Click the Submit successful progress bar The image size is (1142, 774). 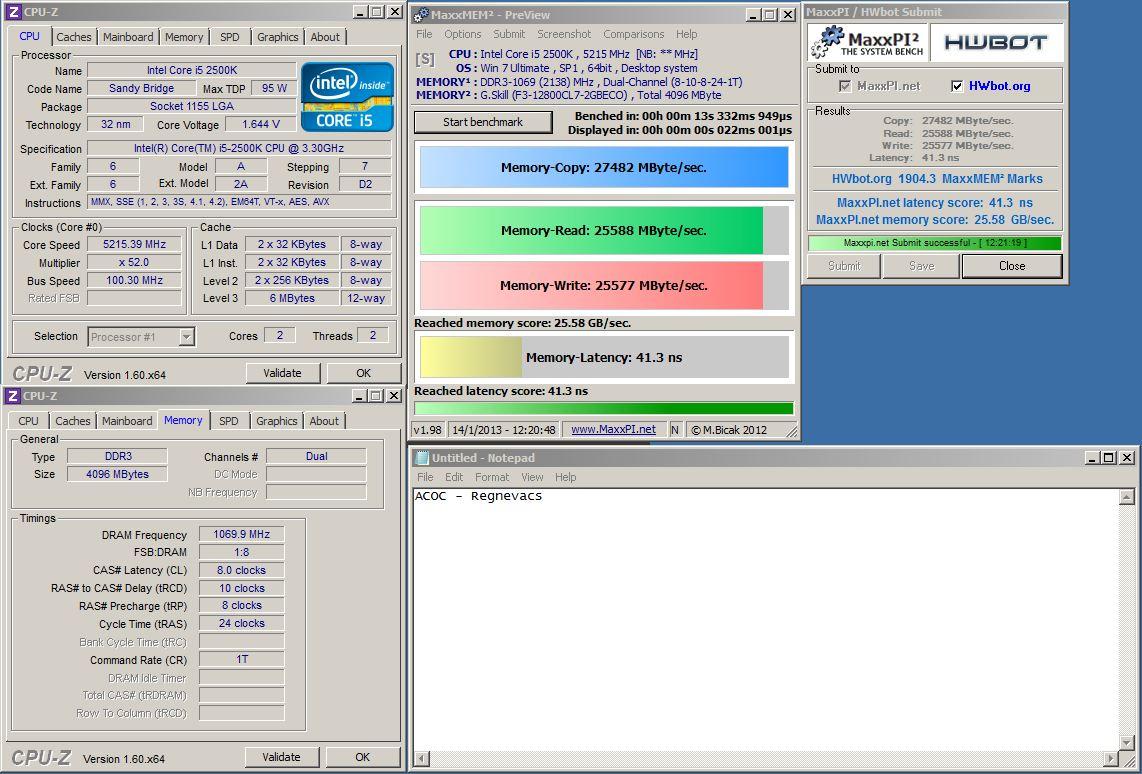[x=934, y=243]
